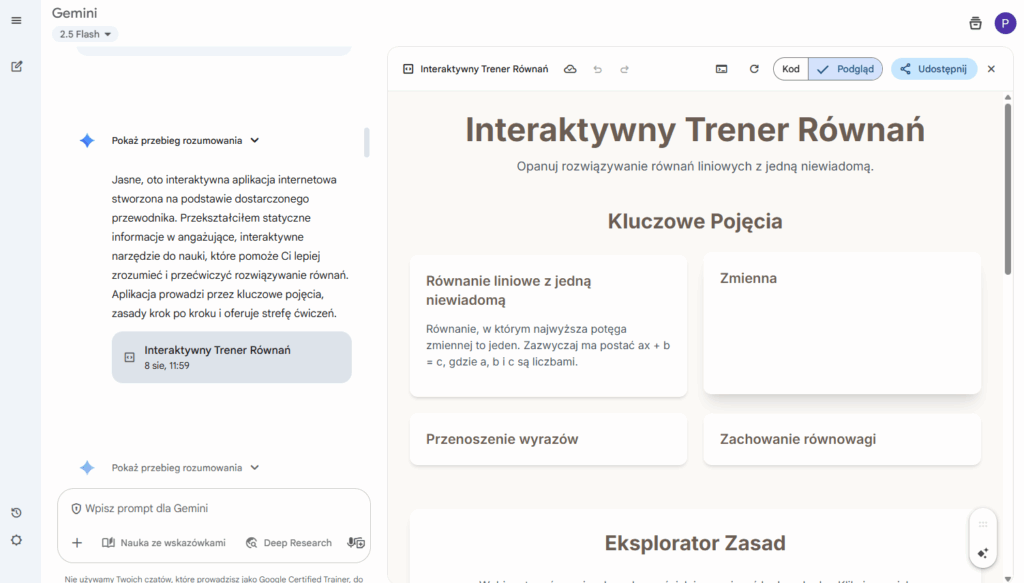1024x583 pixels.
Task: Click the refresh preview icon
Action: [x=754, y=69]
